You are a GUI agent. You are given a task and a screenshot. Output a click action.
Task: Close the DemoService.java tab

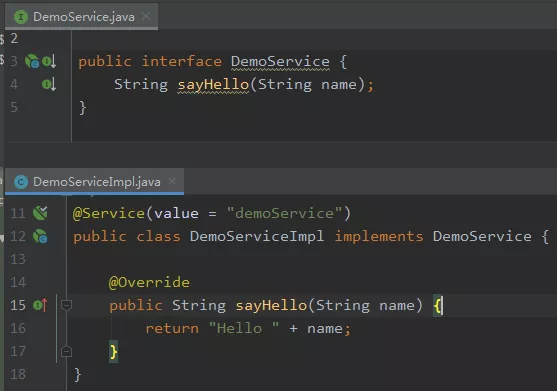pyautogui.click(x=146, y=16)
